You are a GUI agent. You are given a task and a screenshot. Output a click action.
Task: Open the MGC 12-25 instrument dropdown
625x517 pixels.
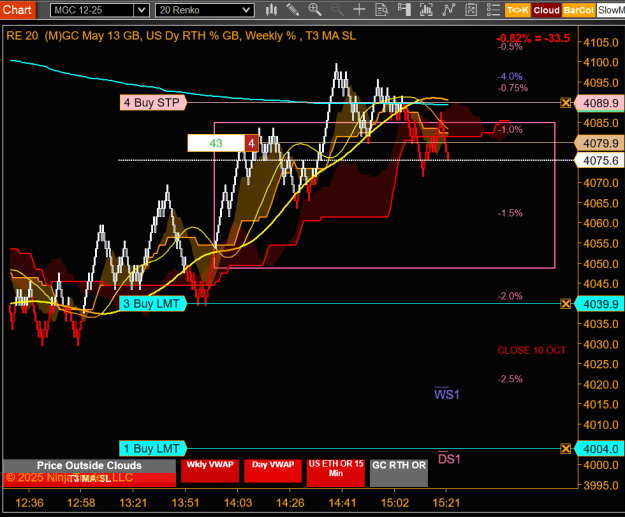coord(141,10)
